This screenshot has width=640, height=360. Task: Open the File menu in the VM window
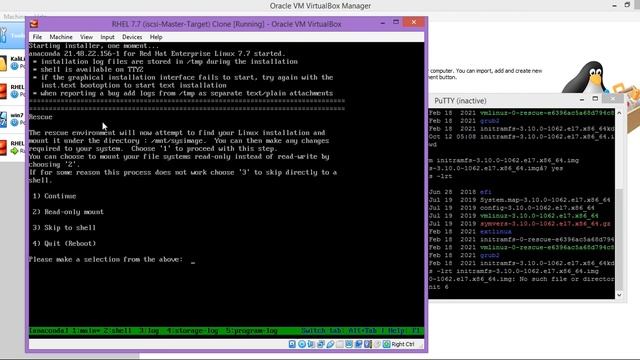[x=37, y=37]
